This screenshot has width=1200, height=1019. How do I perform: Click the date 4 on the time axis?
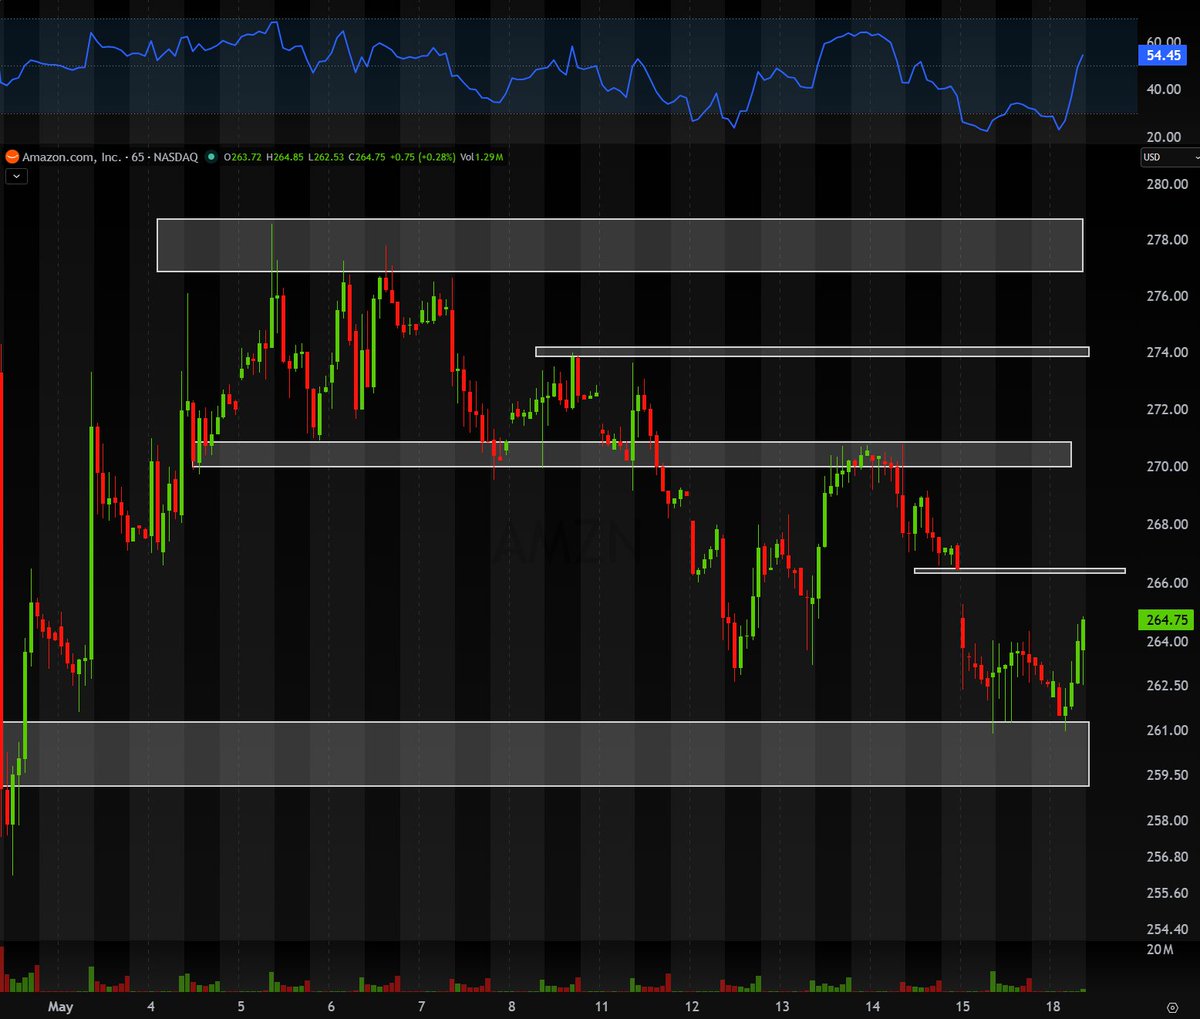pyautogui.click(x=151, y=1007)
